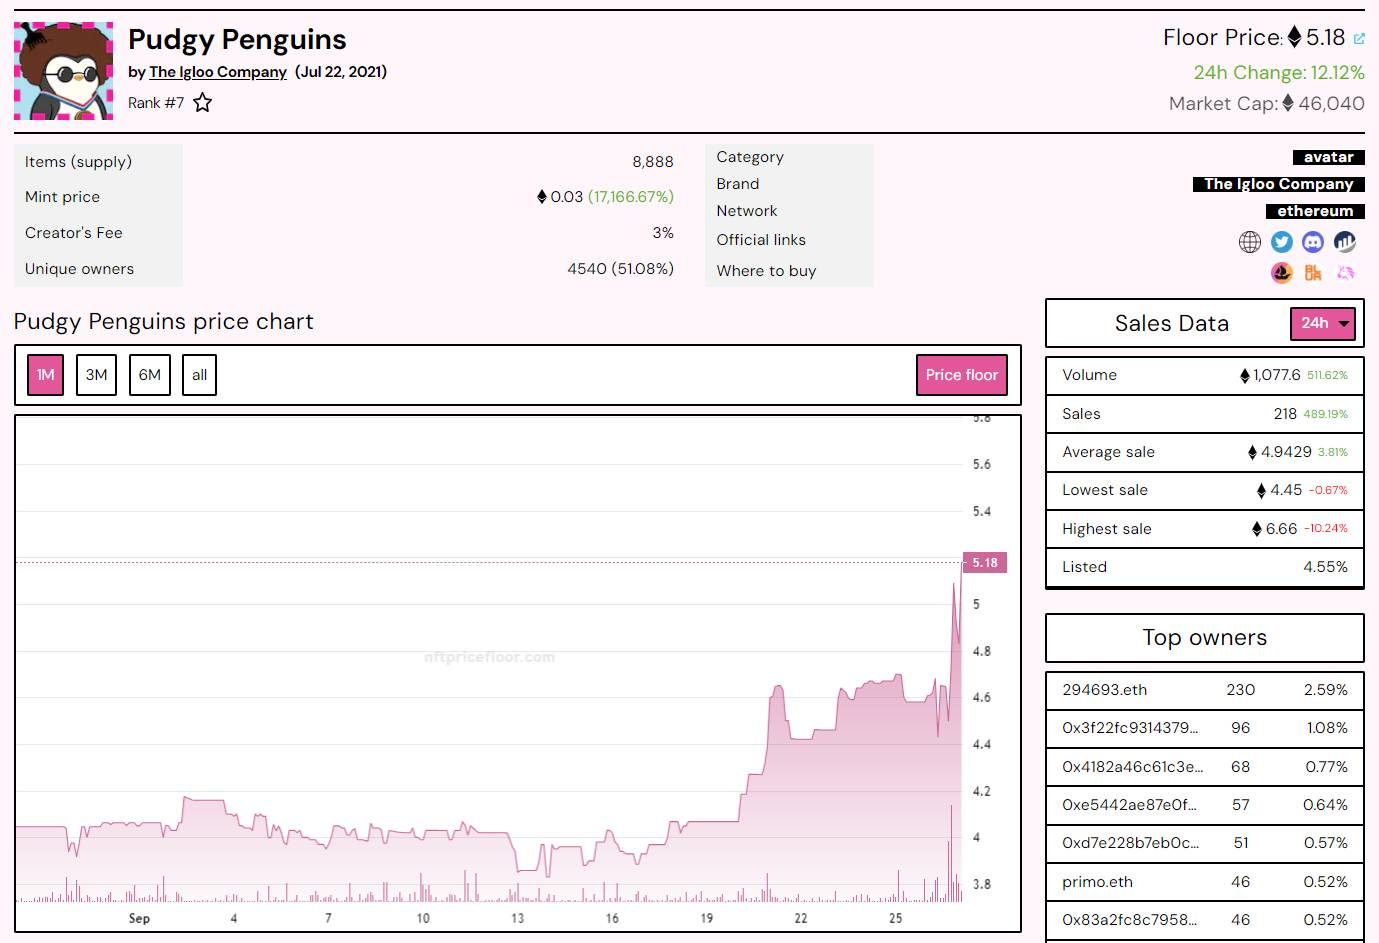
Task: Star Pudgy Penguins as a favorite
Action: 203,102
